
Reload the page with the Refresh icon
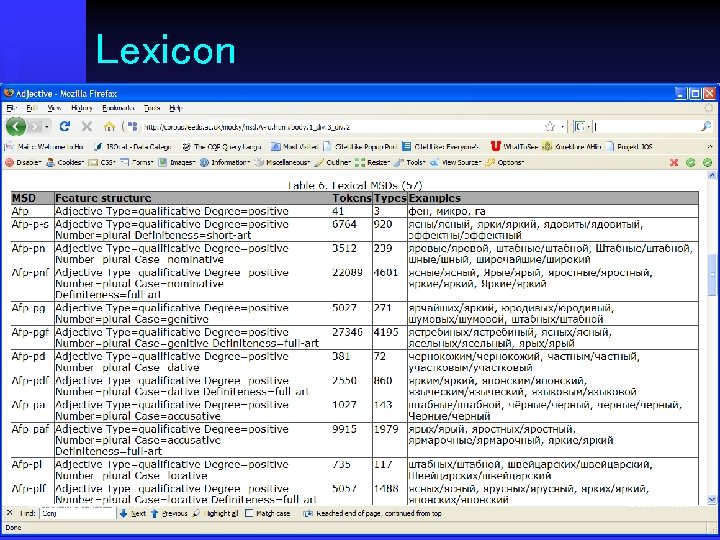[65, 126]
